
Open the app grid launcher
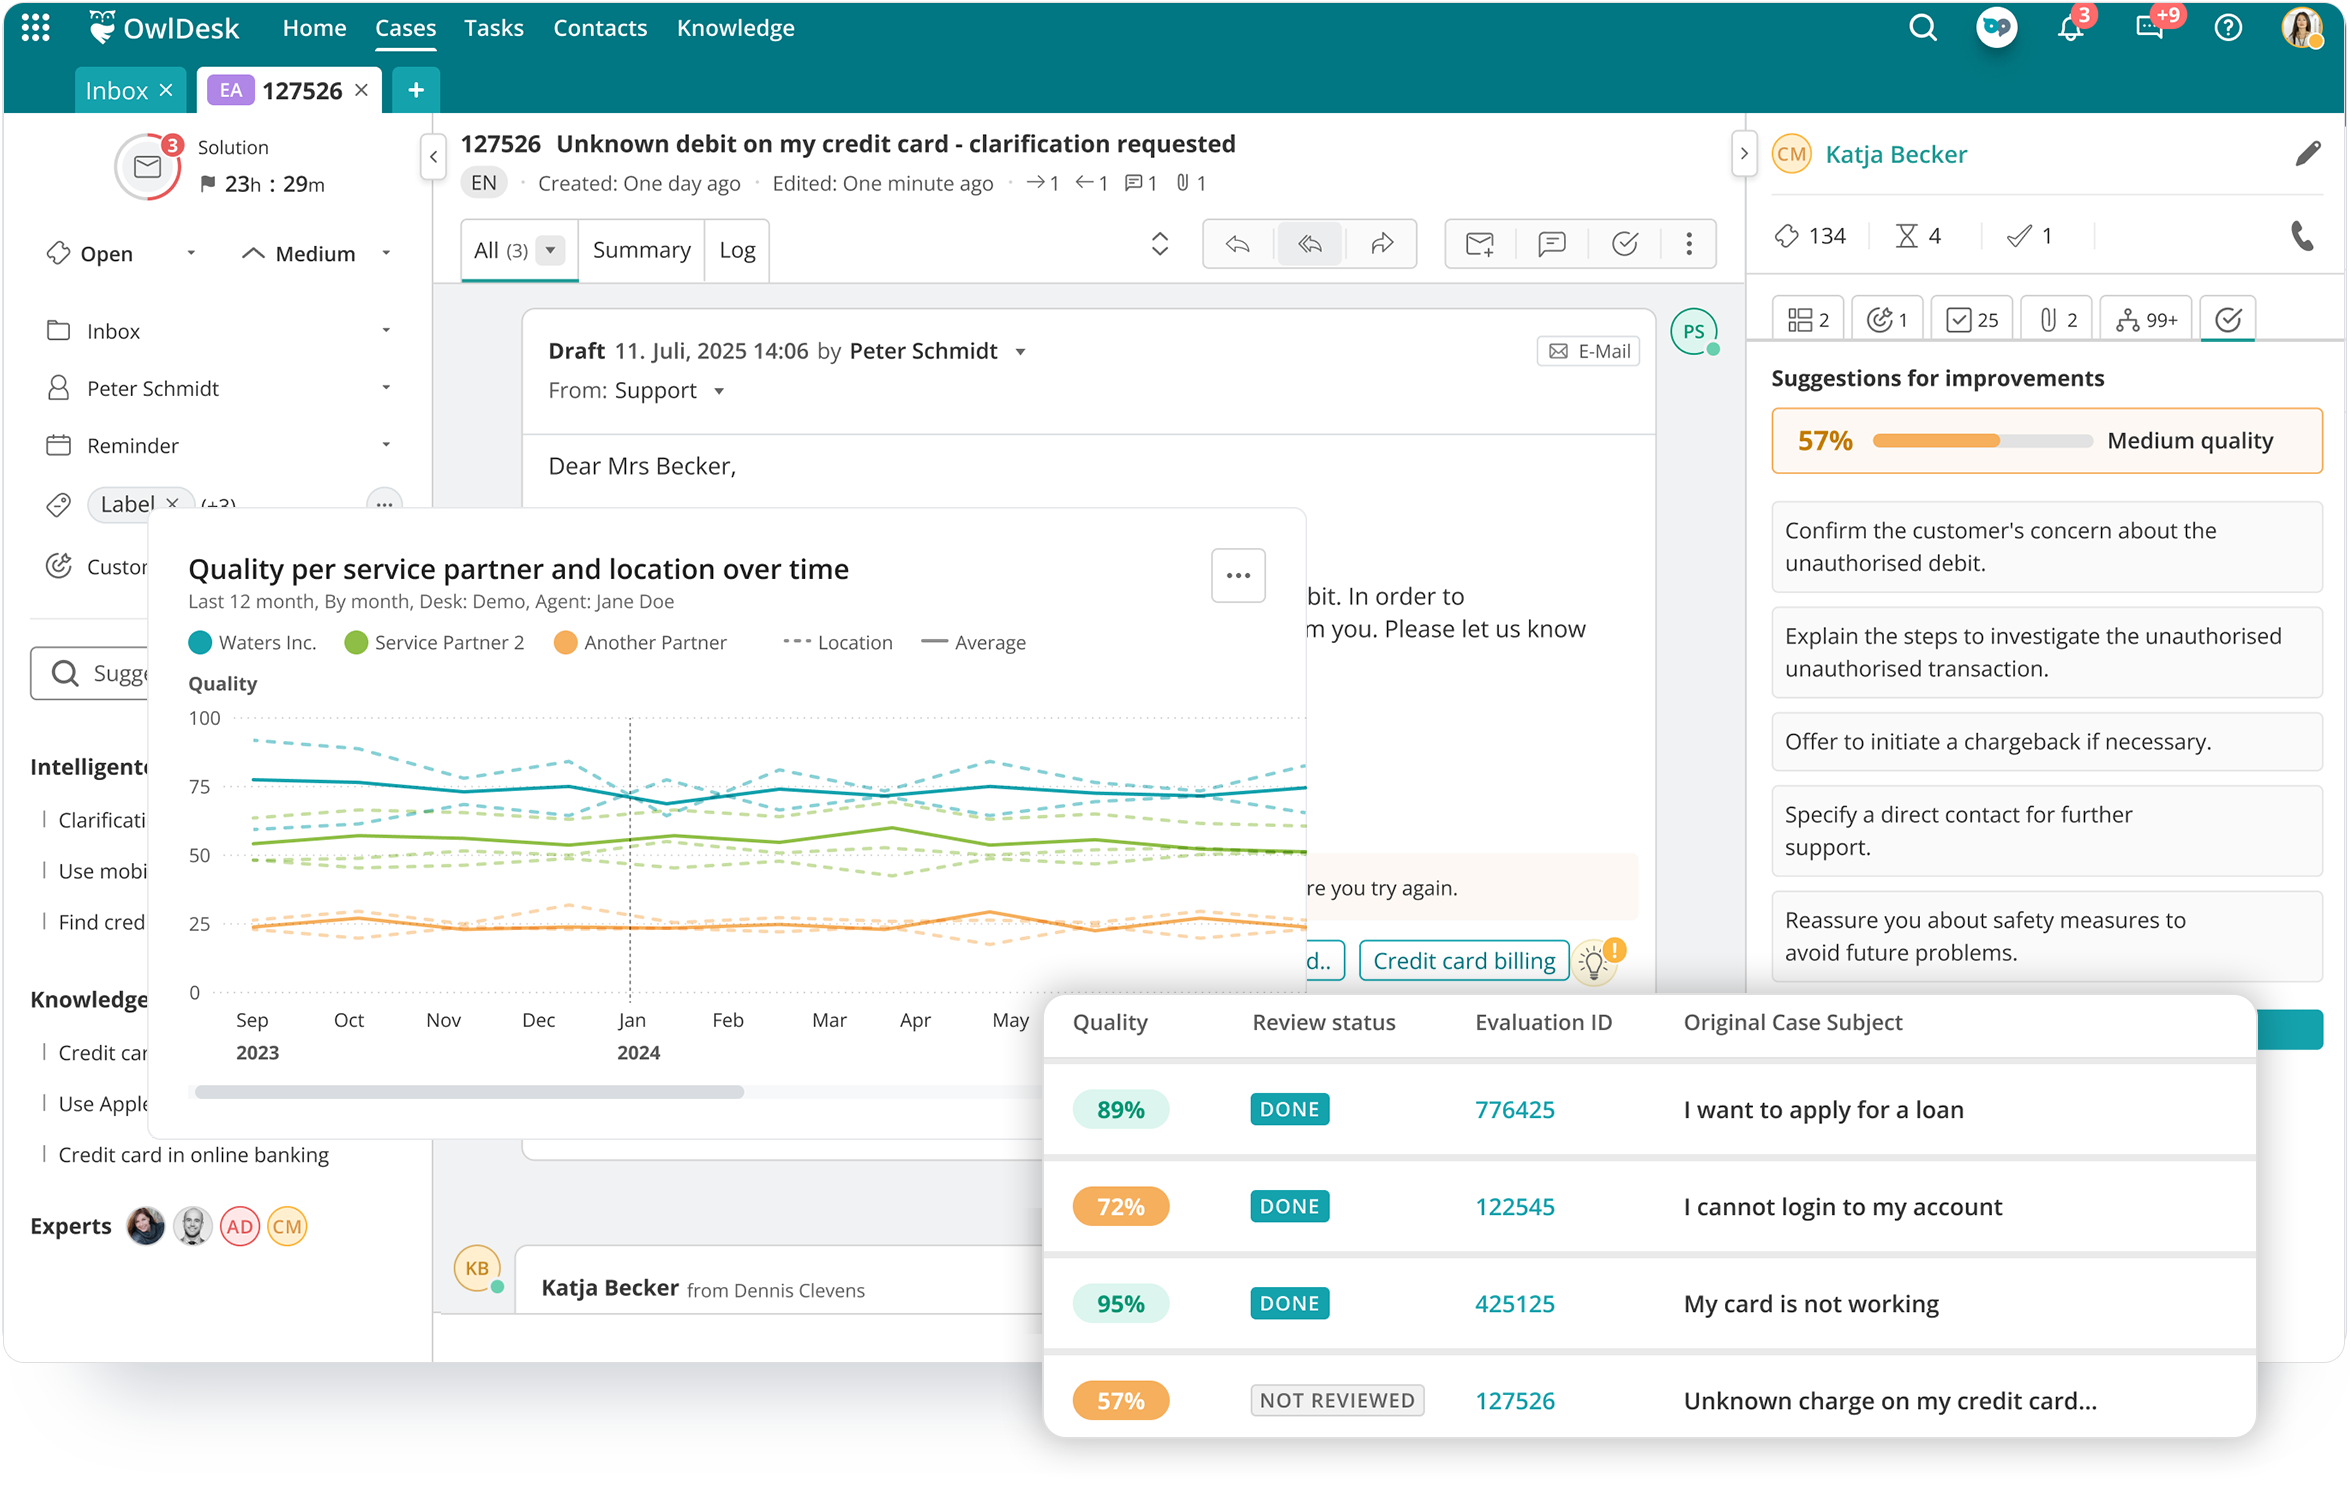34,28
